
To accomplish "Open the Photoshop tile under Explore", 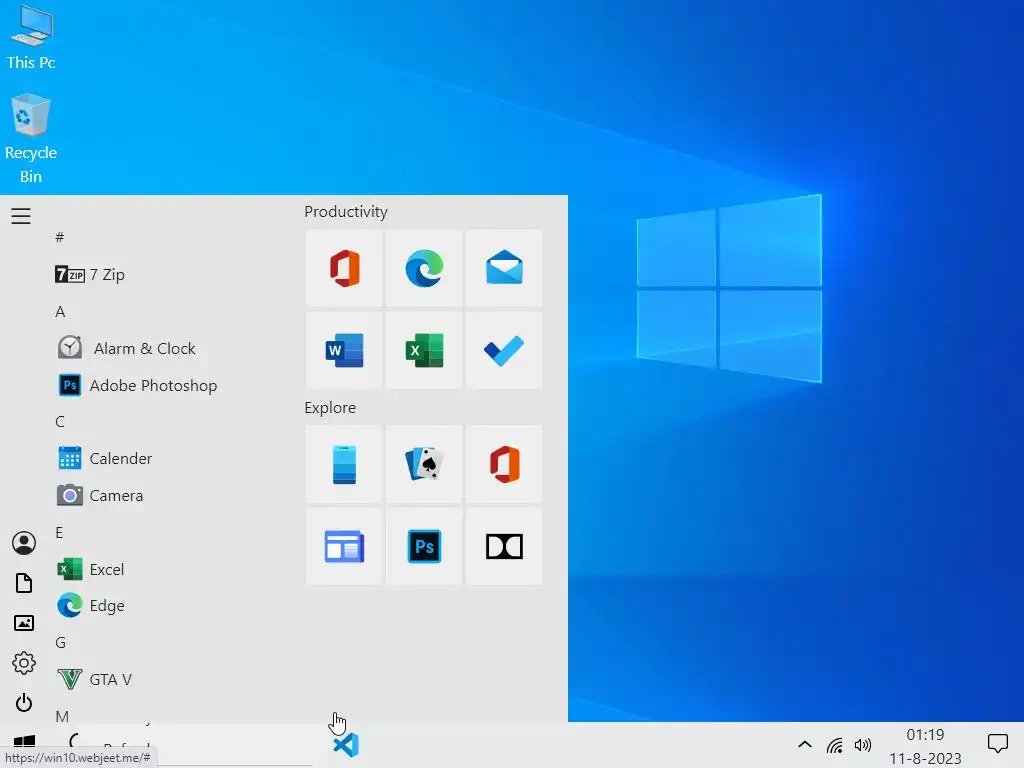I will click(x=424, y=547).
